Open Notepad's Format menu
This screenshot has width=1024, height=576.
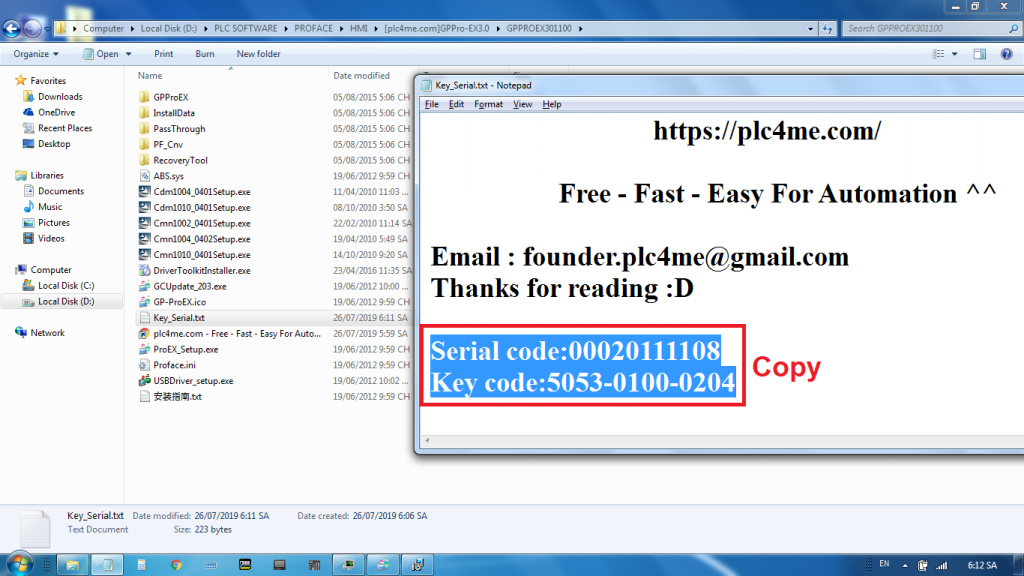click(488, 104)
